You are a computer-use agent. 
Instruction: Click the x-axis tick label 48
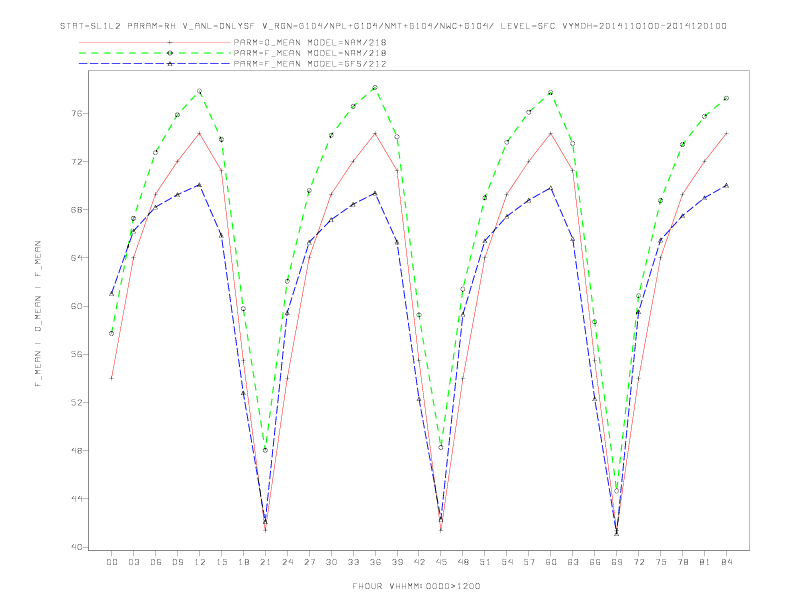pos(463,562)
